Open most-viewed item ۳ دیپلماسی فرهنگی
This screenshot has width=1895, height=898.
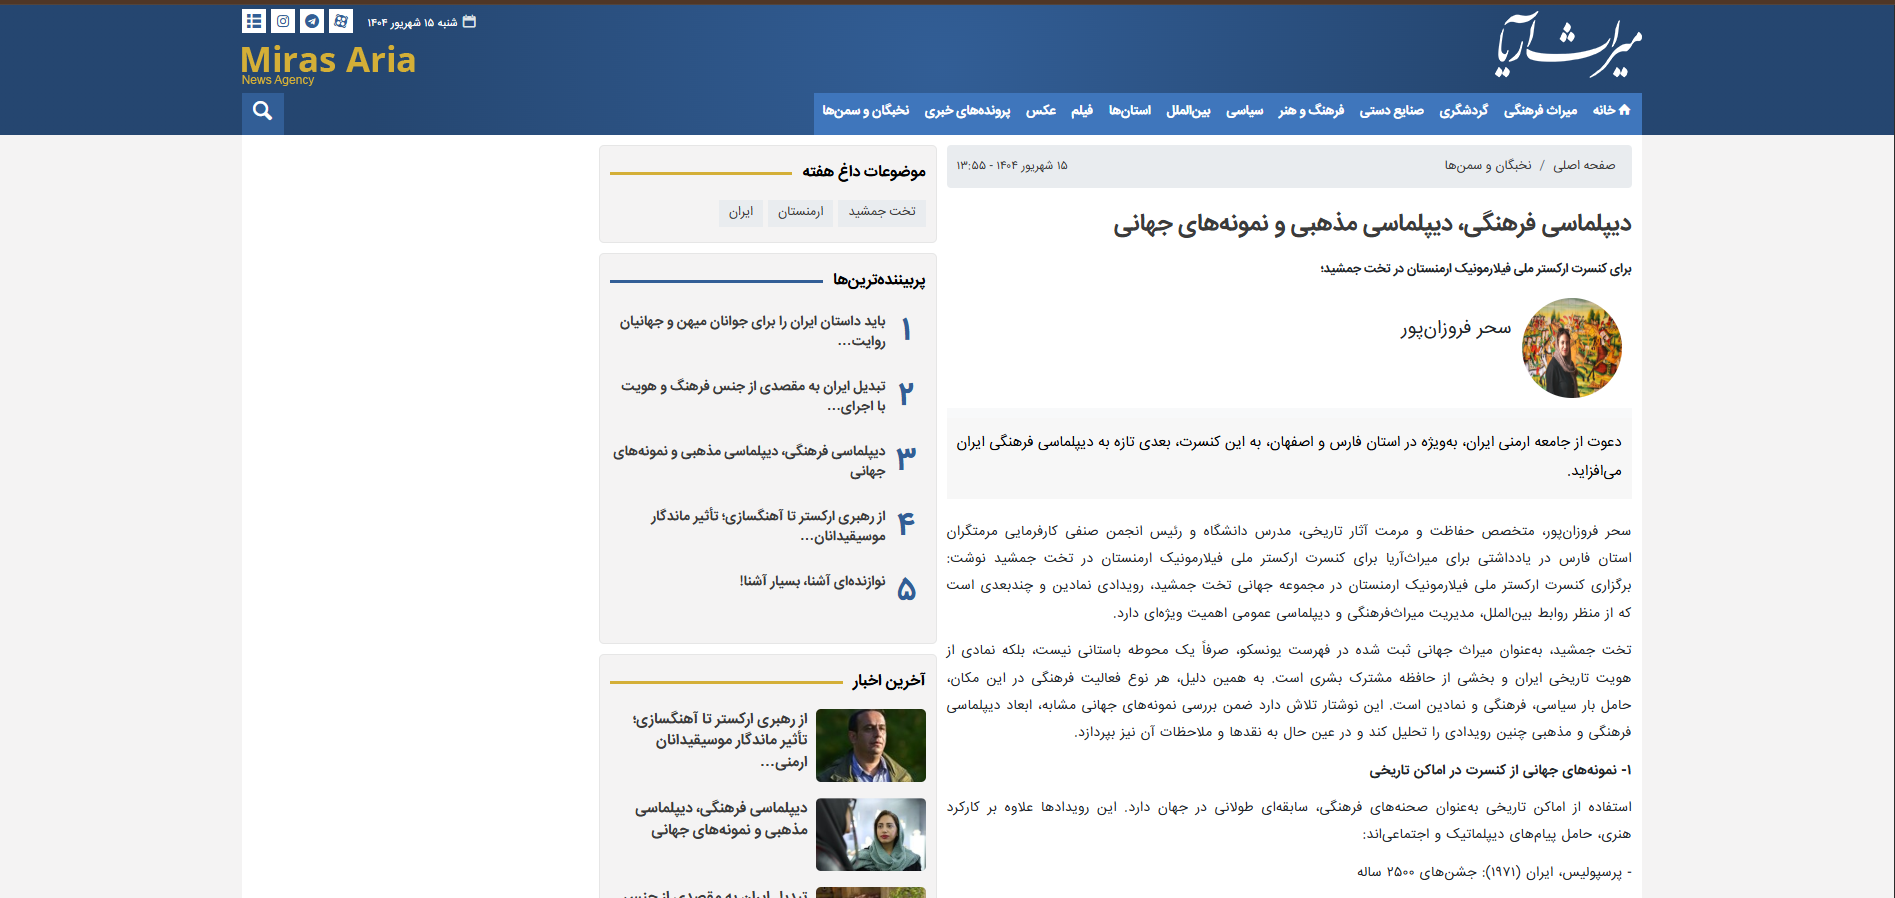[x=749, y=461]
